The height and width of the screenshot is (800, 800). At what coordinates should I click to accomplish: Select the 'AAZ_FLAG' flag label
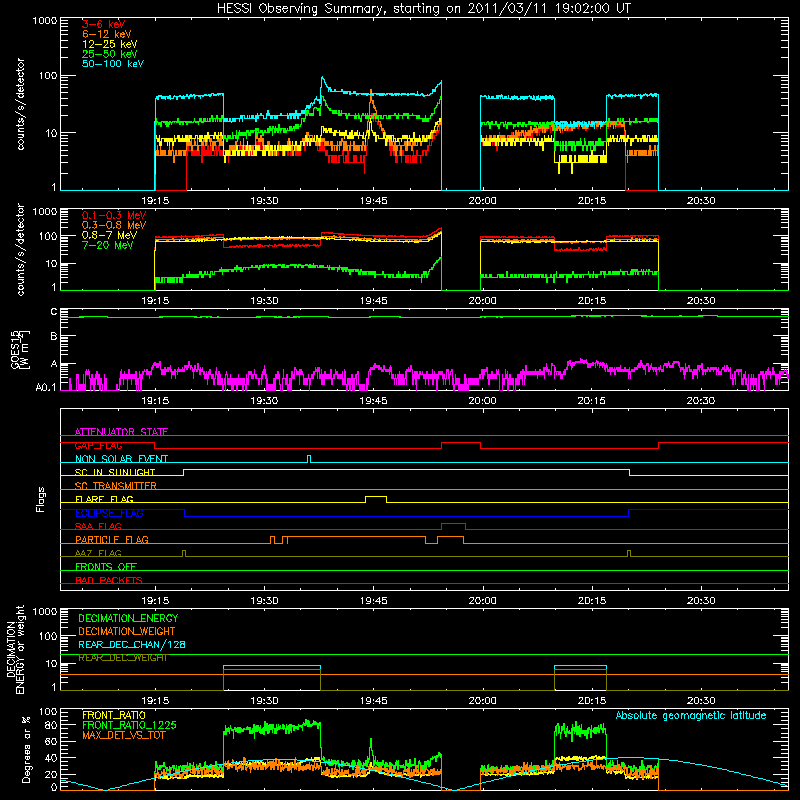98,553
